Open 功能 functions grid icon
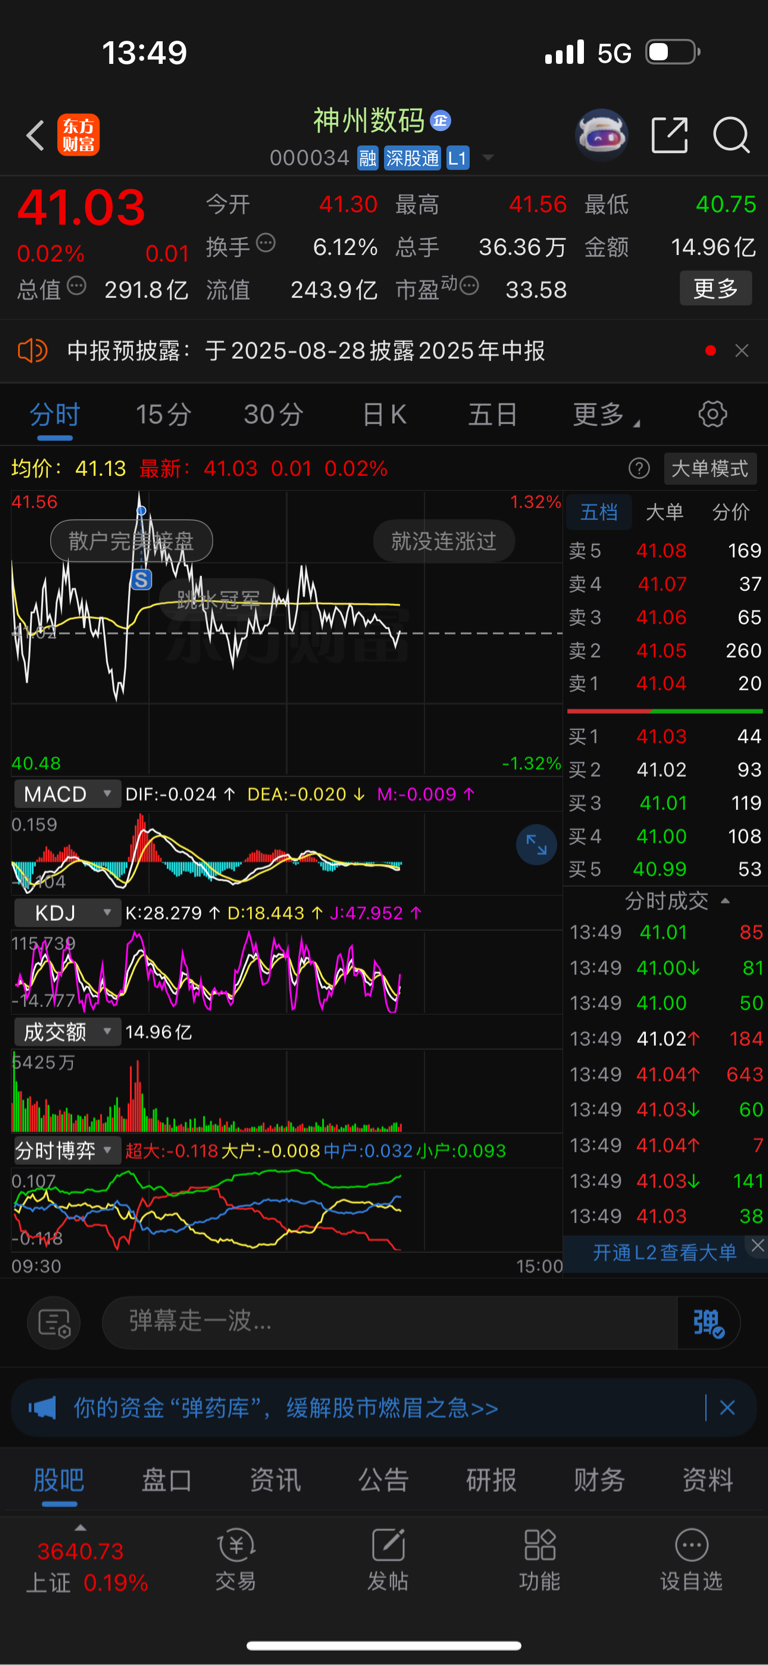 coord(540,1560)
